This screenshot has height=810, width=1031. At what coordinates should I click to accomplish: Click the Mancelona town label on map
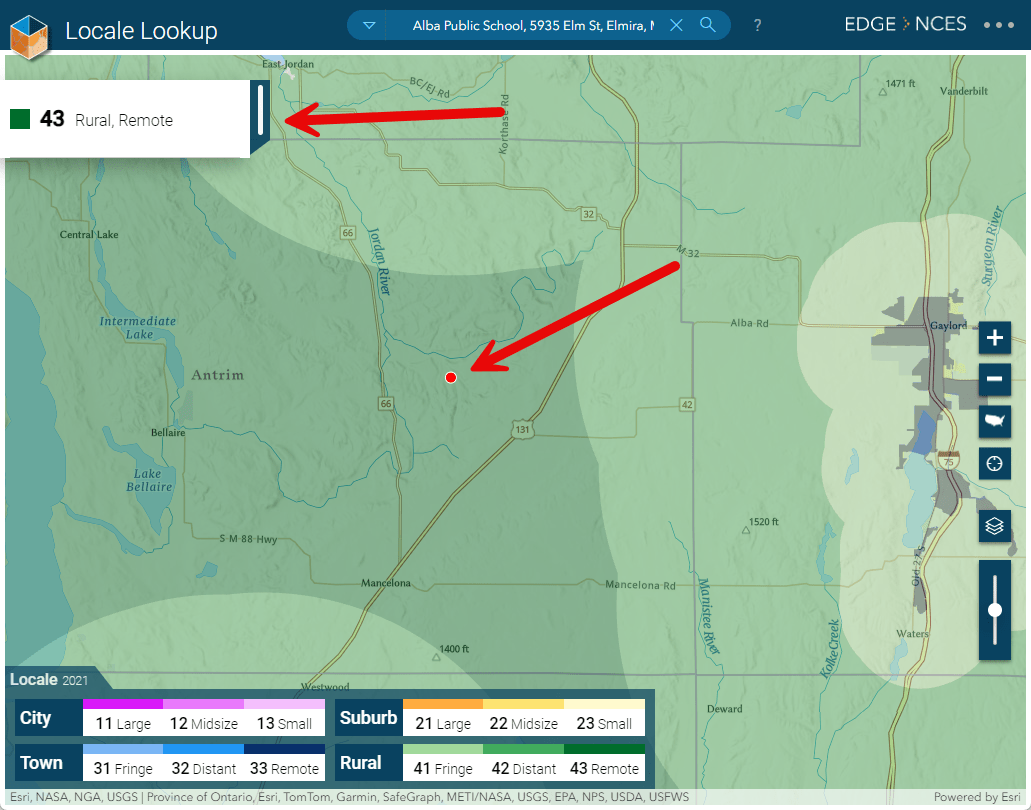(x=386, y=583)
